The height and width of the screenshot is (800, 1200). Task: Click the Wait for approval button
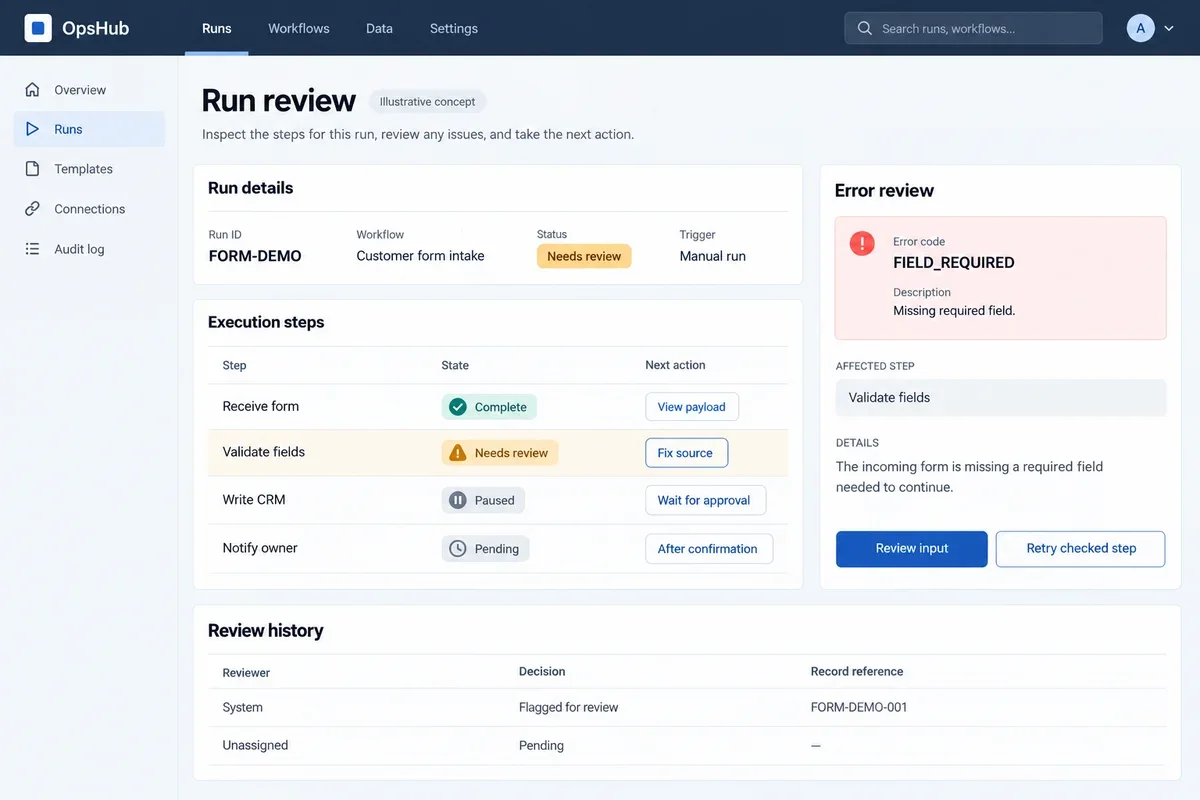(705, 500)
